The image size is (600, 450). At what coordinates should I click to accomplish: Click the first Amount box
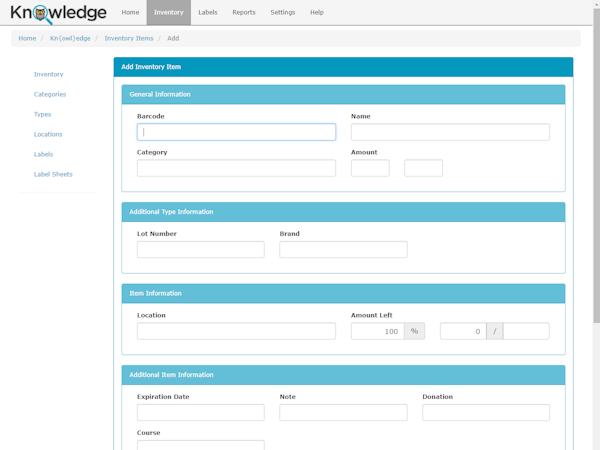(x=370, y=168)
